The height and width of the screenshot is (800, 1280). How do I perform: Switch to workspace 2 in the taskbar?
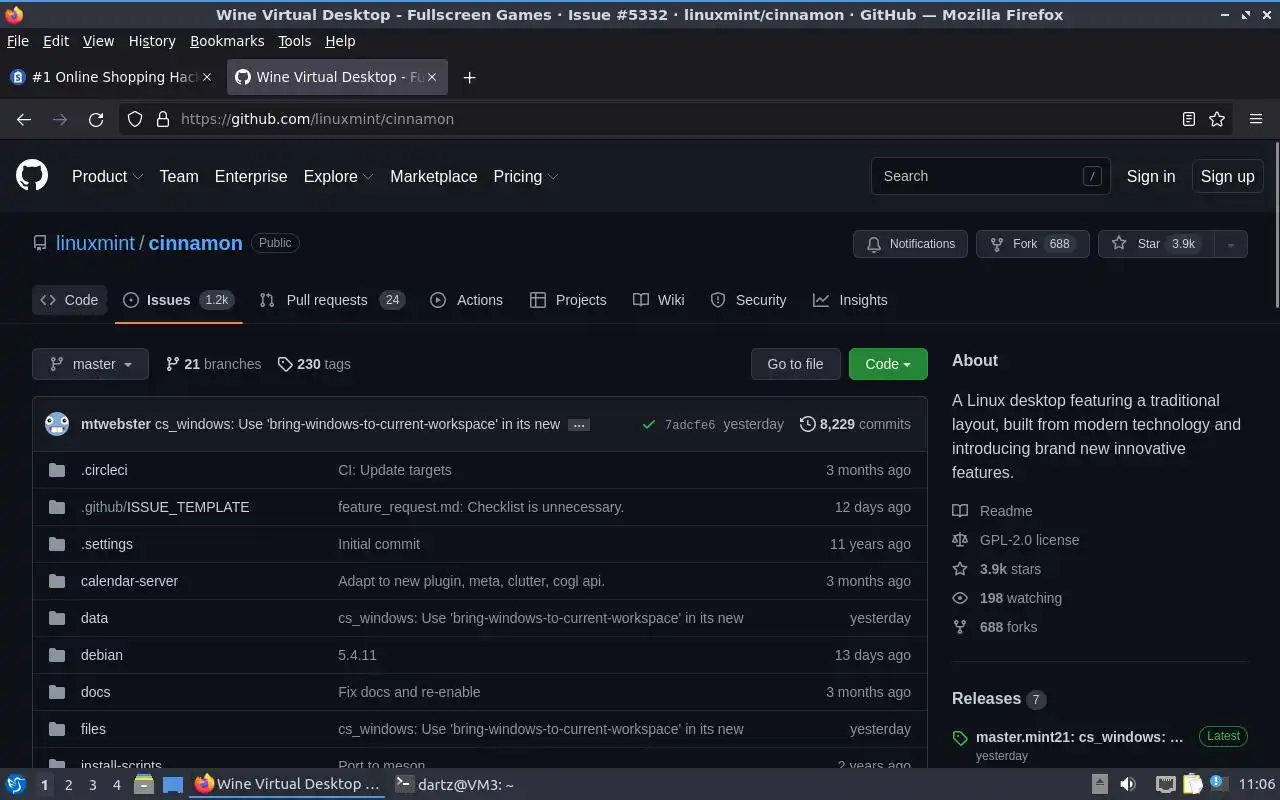click(68, 785)
